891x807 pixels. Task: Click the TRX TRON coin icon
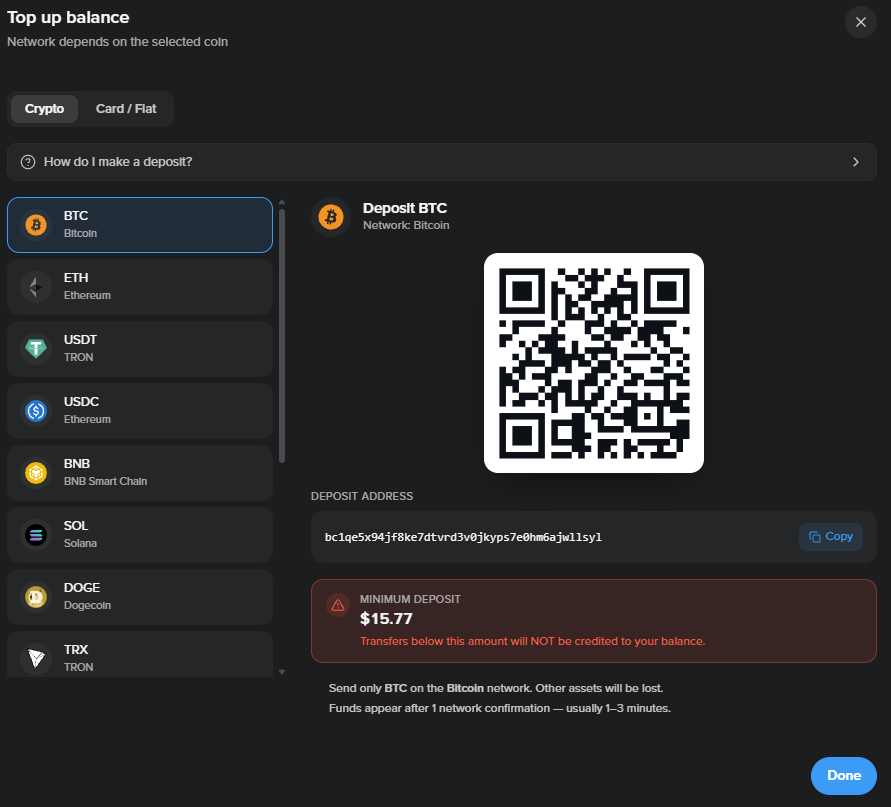pos(36,658)
